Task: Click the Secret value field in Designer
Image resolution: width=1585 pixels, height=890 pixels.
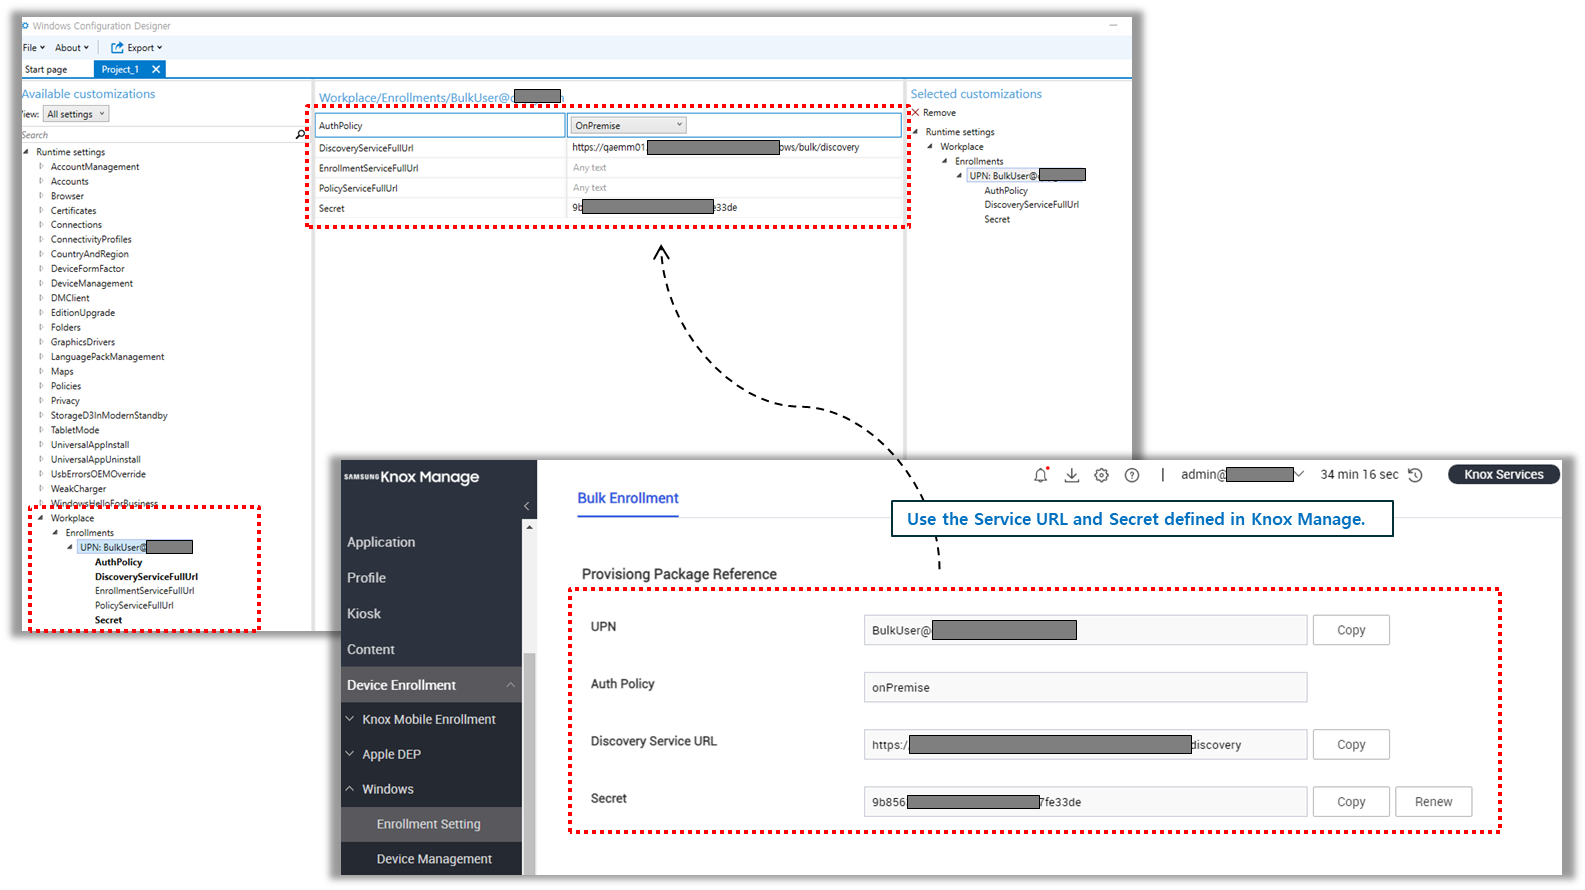Action: pos(734,208)
